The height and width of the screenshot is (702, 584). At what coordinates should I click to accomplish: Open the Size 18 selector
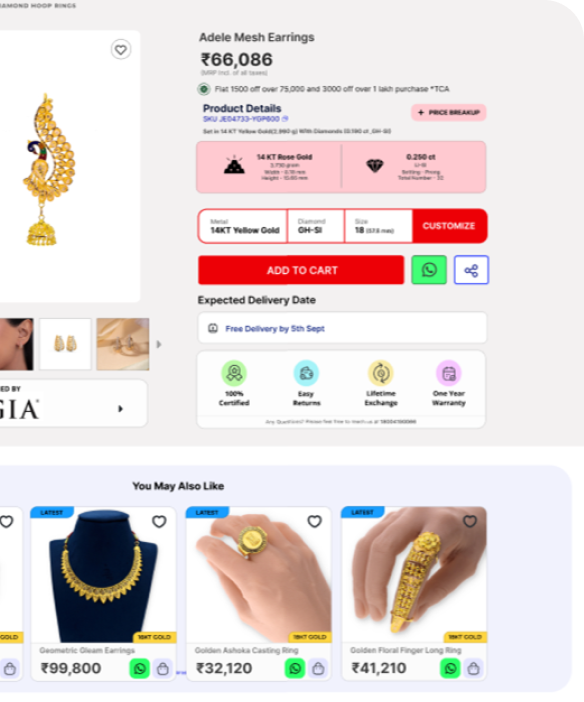pos(378,226)
